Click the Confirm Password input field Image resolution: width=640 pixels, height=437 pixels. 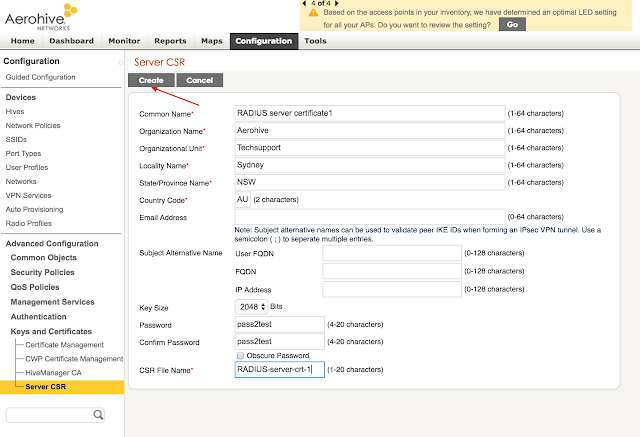tap(280, 342)
